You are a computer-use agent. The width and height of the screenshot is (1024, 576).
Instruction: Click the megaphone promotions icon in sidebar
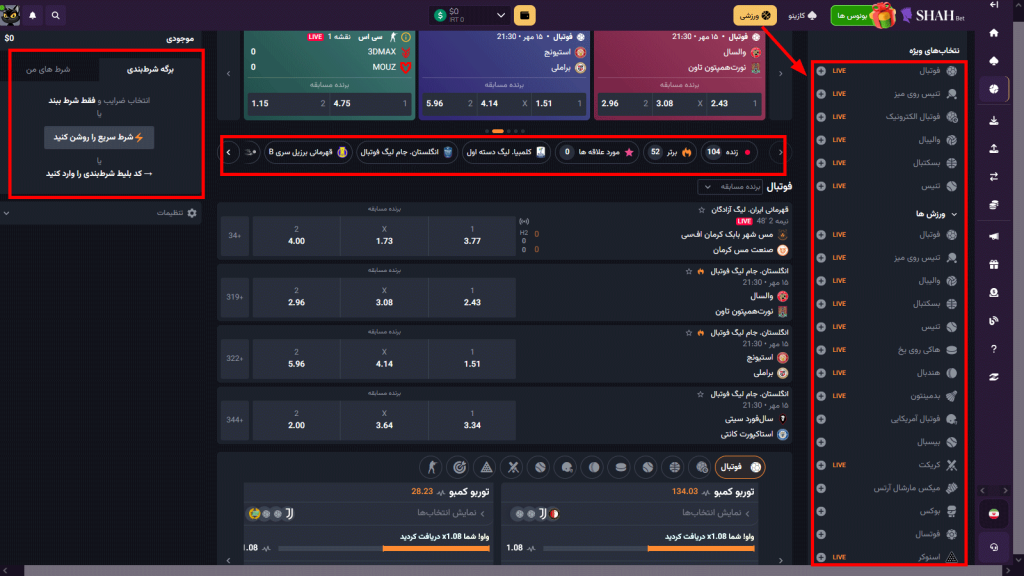[993, 237]
